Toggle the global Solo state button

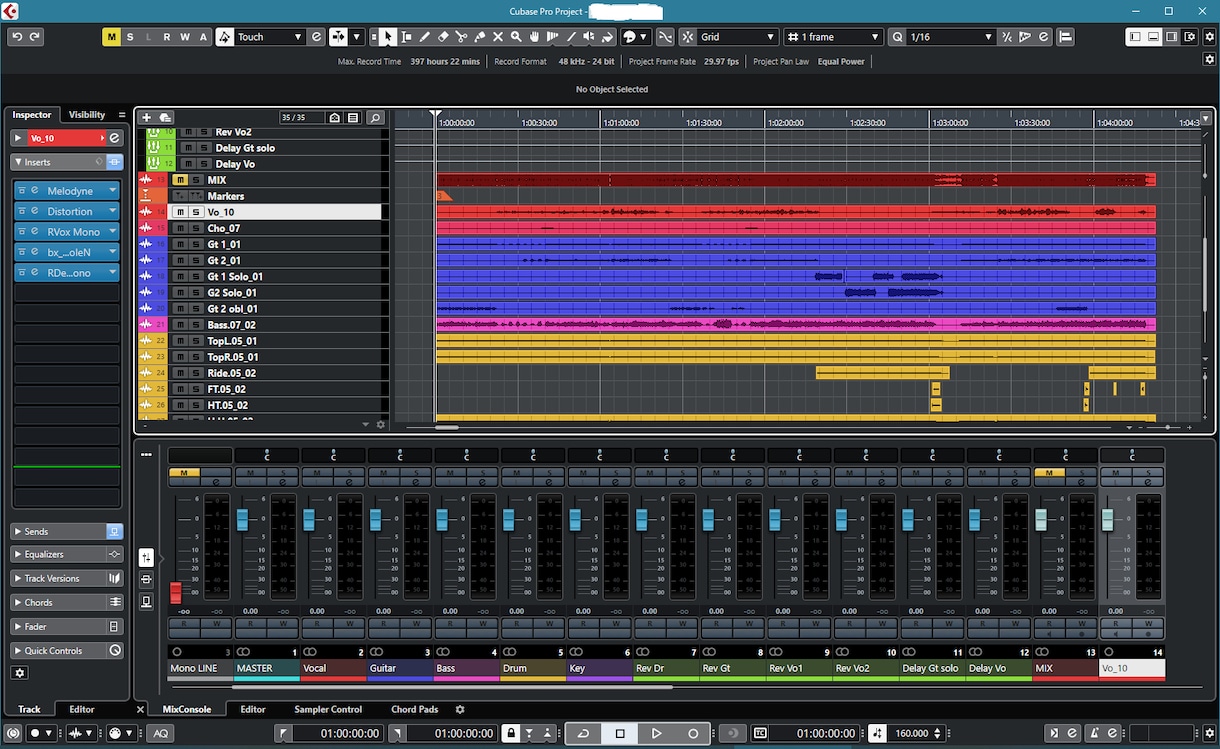pos(130,37)
